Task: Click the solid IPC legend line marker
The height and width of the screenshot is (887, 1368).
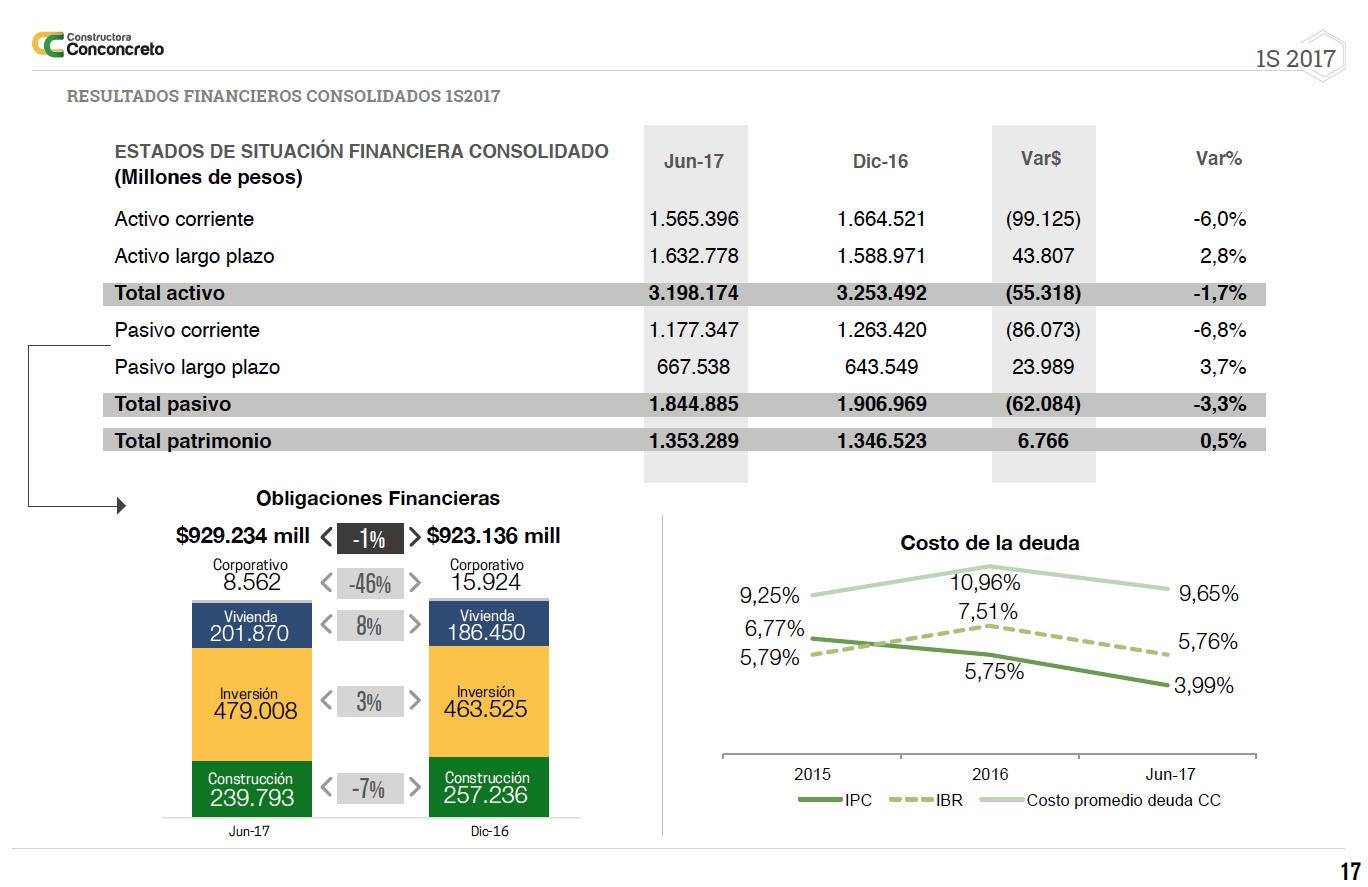Action: click(x=819, y=800)
